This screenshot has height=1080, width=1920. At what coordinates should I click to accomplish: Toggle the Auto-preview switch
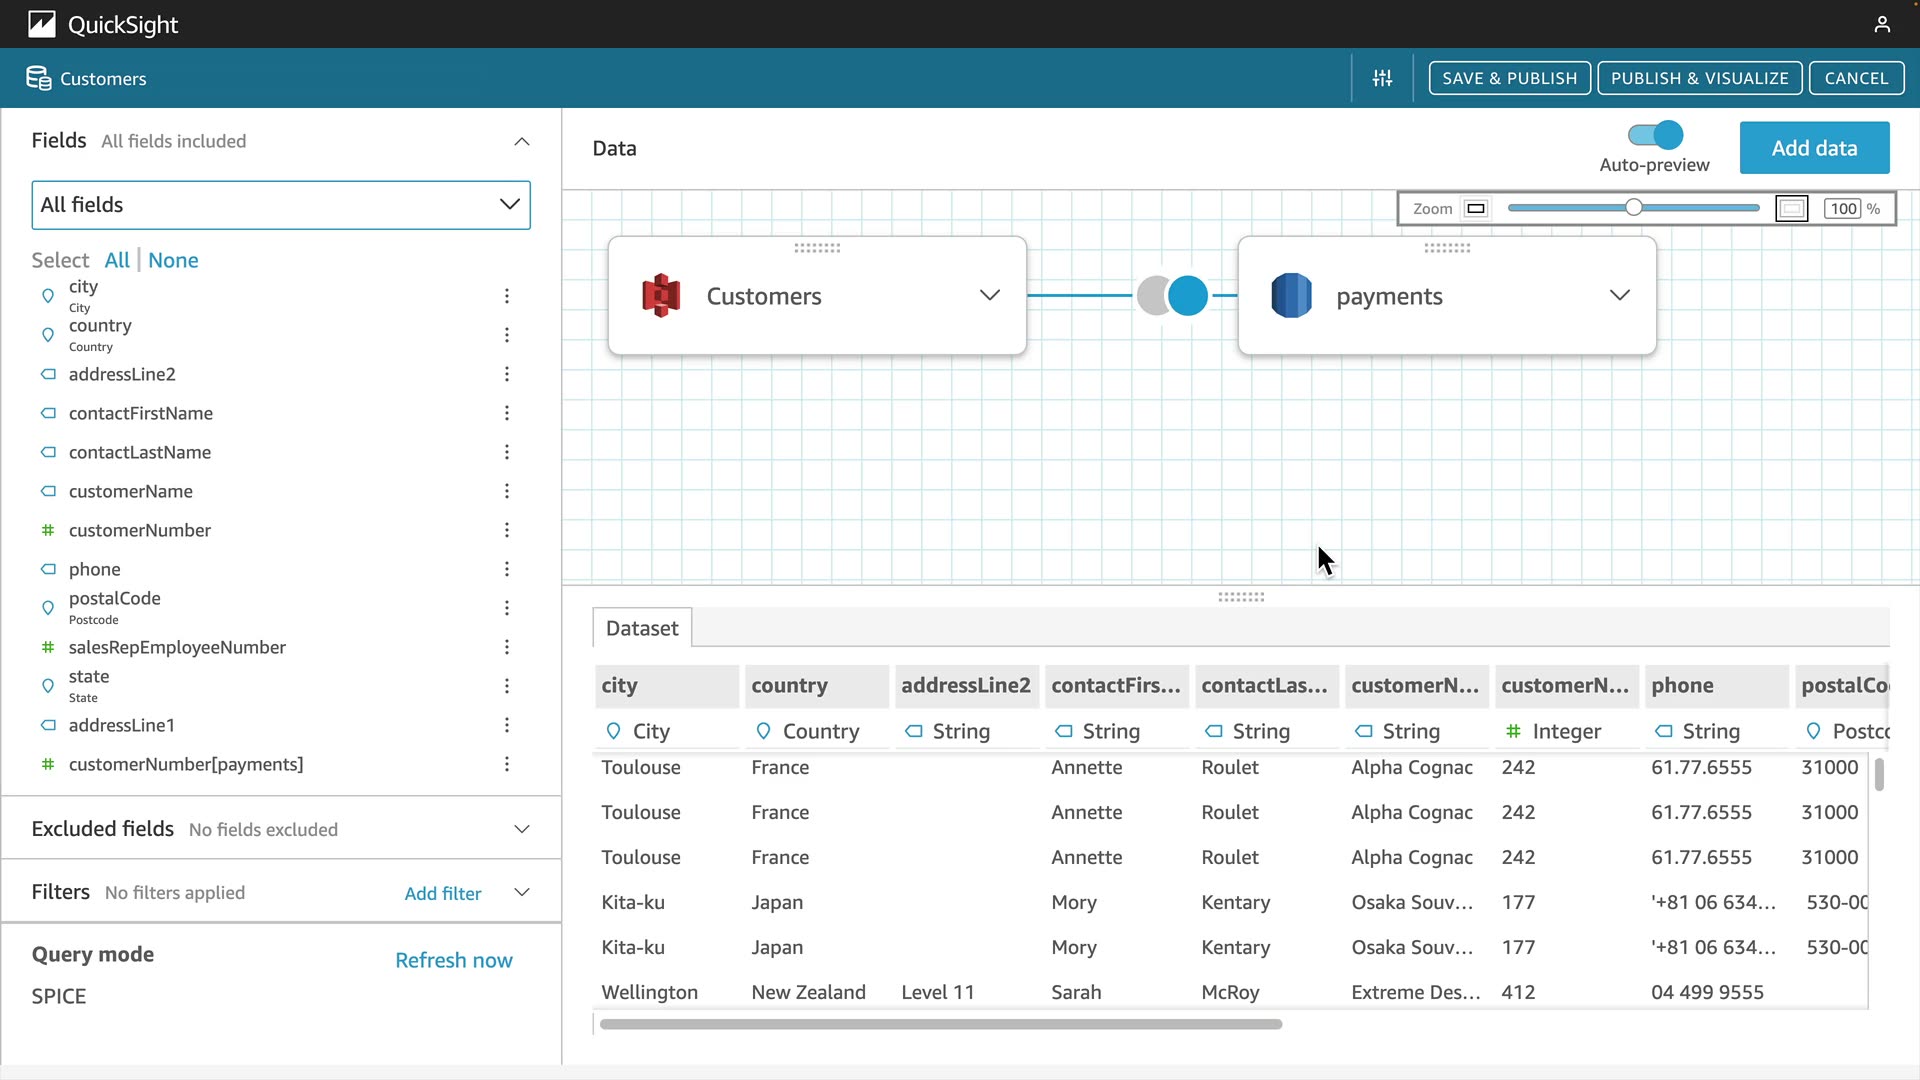[x=1655, y=135]
